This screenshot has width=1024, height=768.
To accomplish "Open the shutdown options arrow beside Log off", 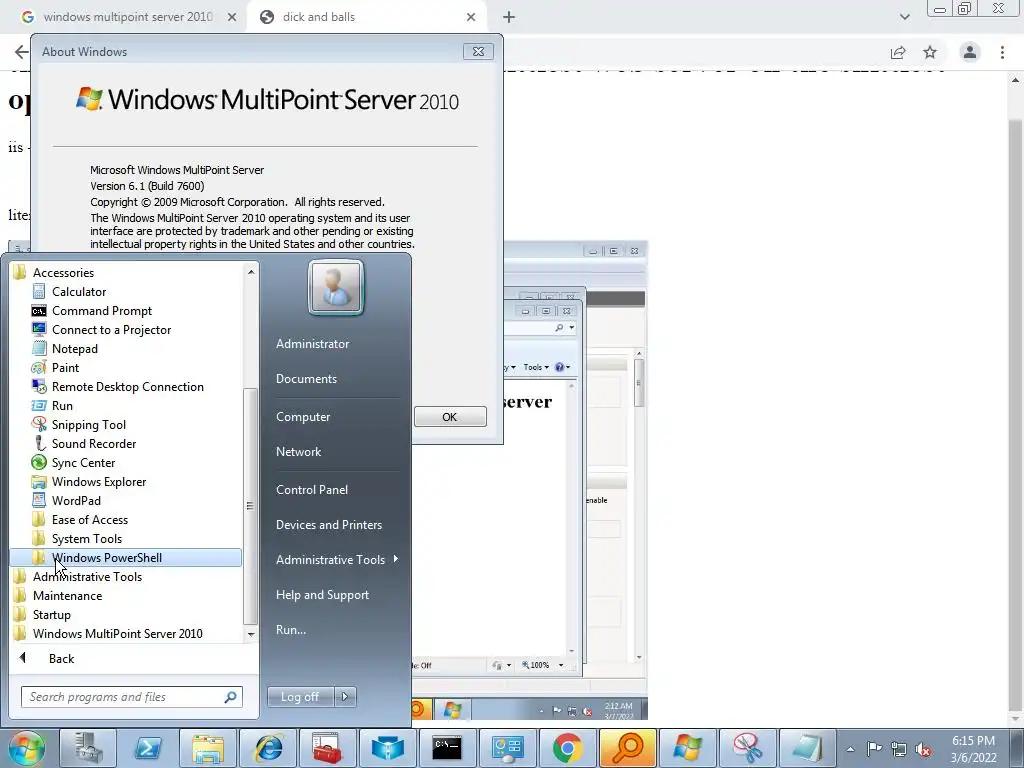I will click(345, 697).
